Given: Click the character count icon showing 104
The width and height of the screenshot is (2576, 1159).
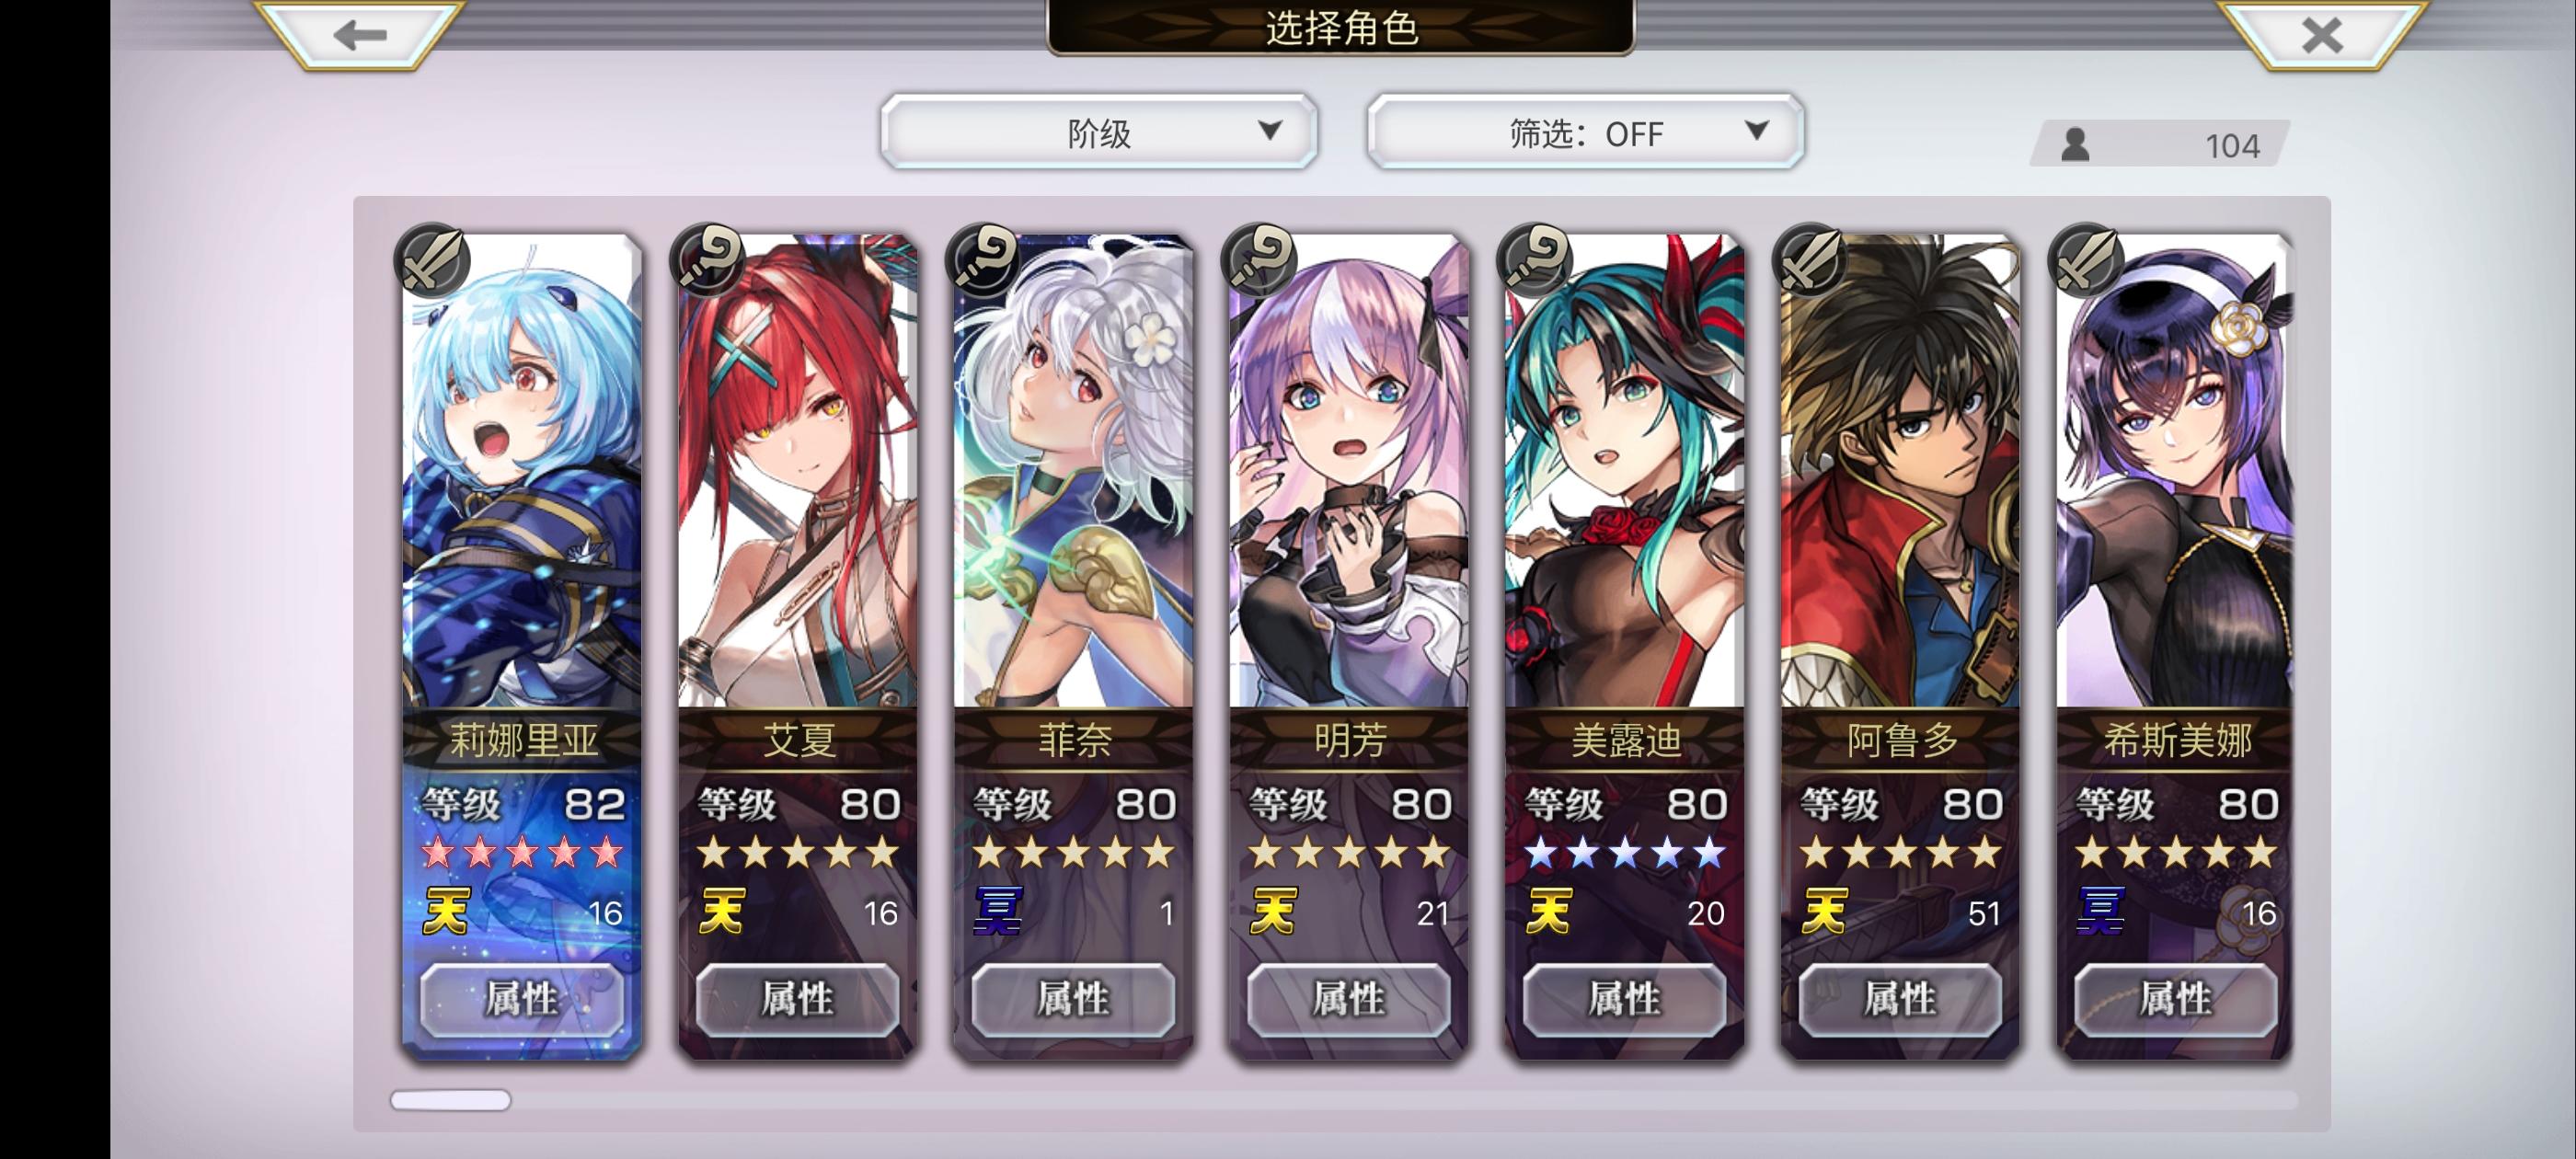Looking at the screenshot, I should 2075,146.
